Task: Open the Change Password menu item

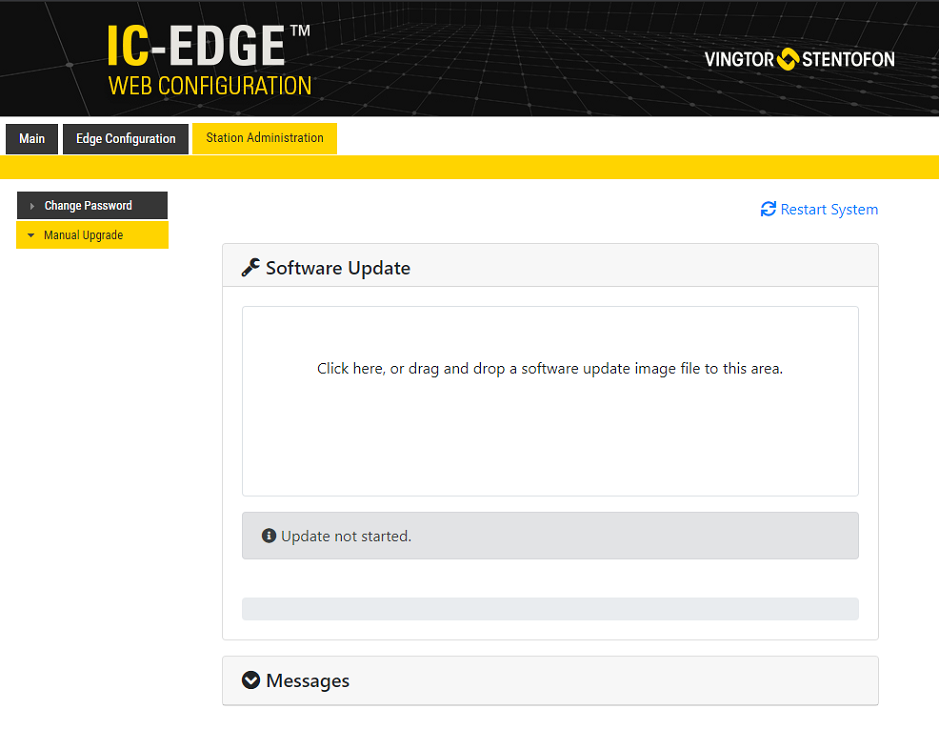Action: (88, 206)
